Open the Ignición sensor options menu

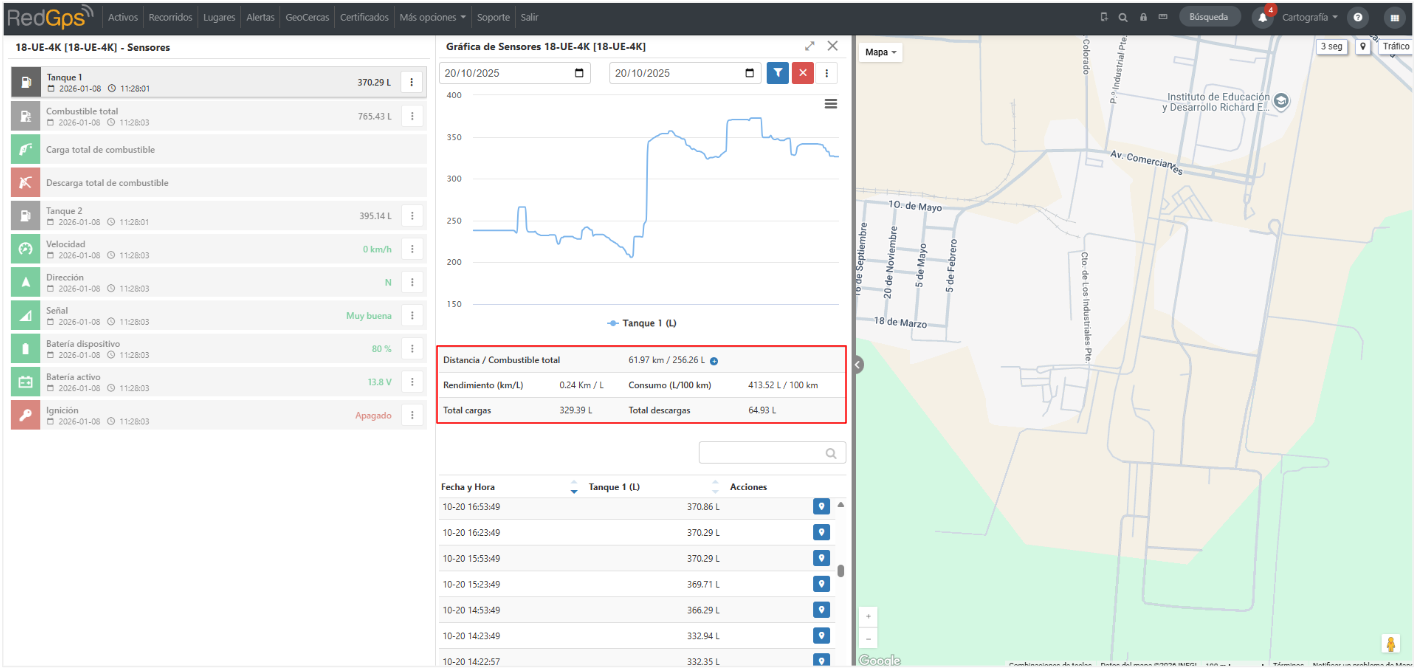pyautogui.click(x=411, y=415)
